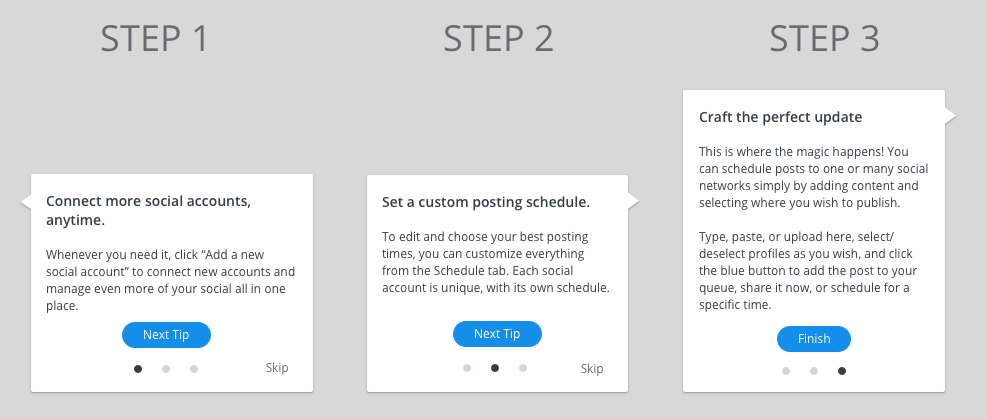This screenshot has width=987, height=419.
Task: Click the 'Craft the perfect update' title
Action: 780,117
